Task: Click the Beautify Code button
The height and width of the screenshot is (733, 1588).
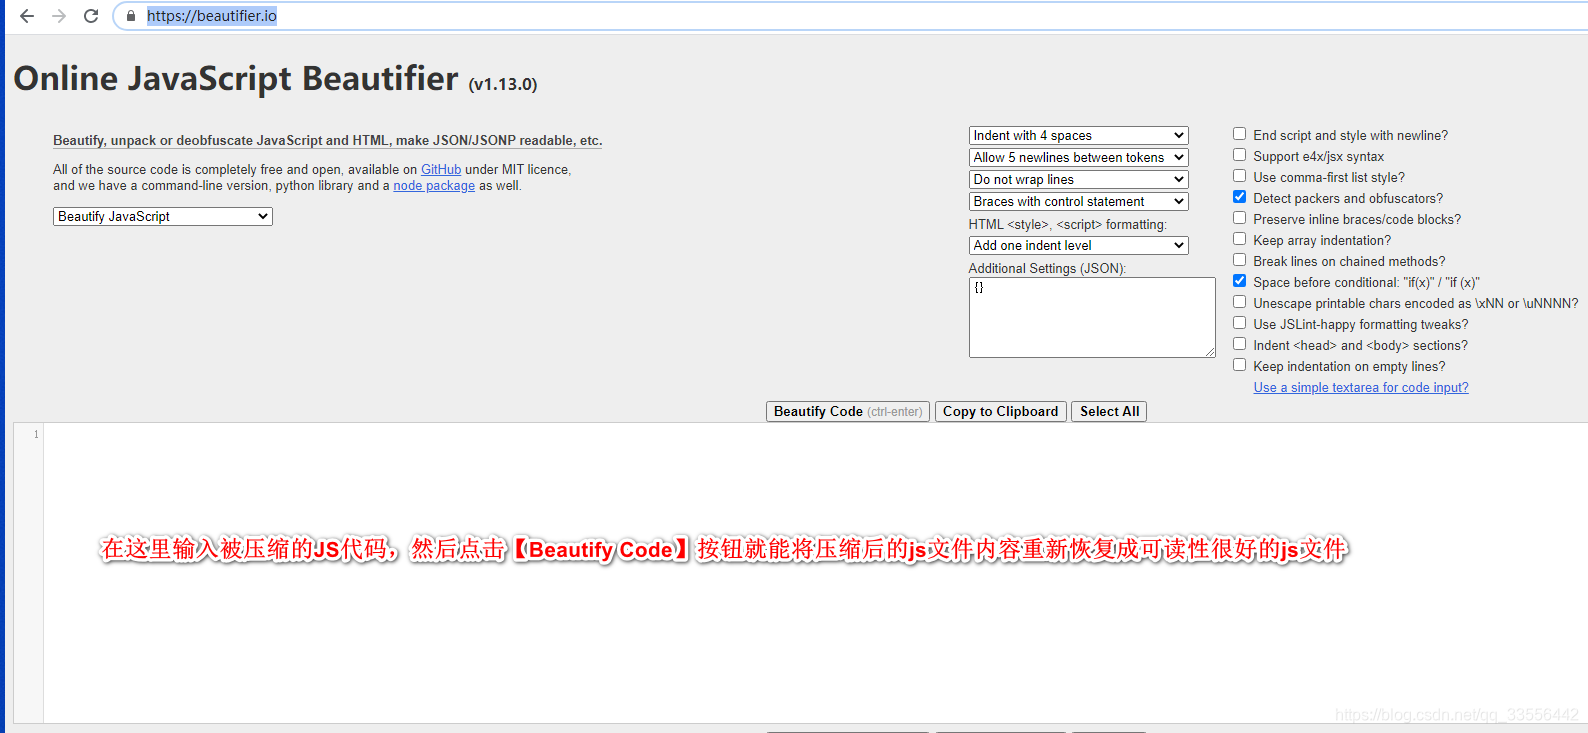Action: (x=848, y=411)
